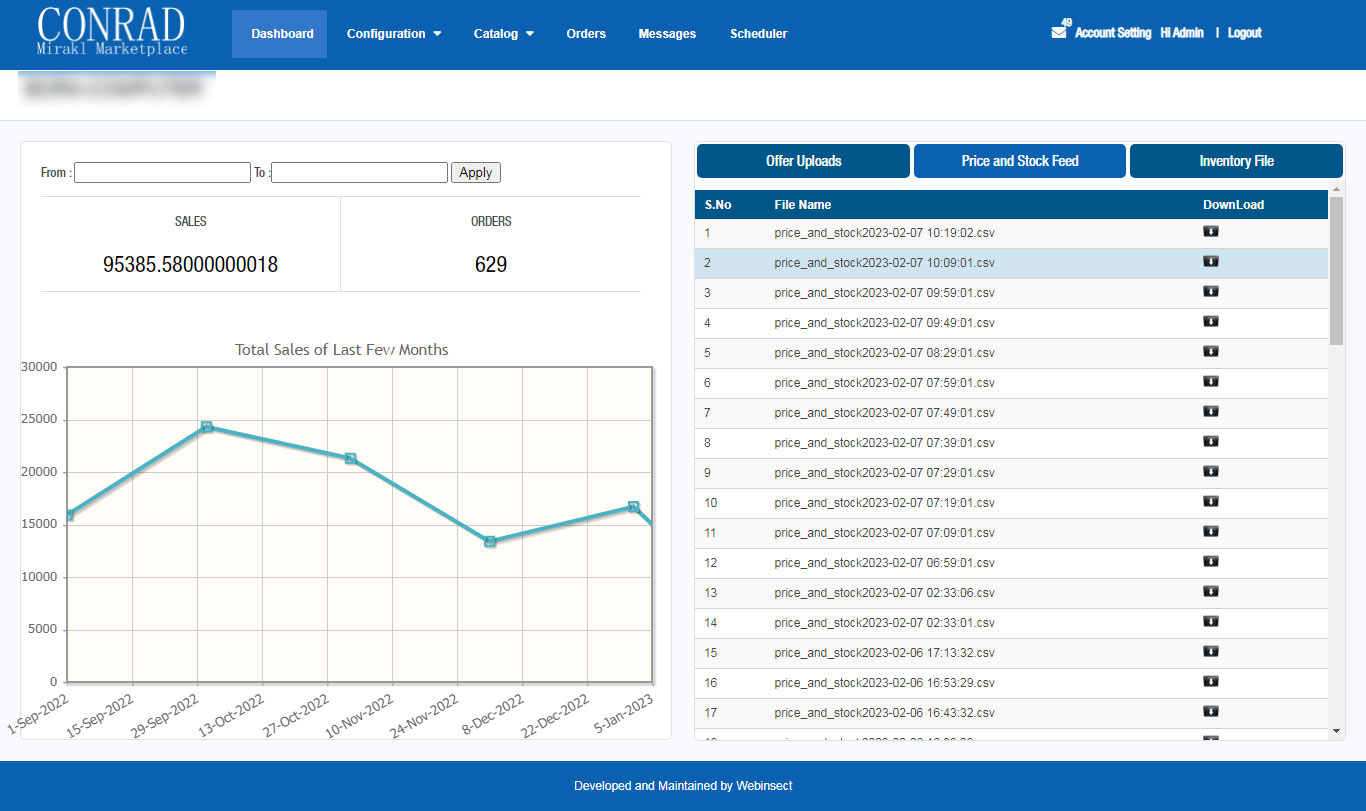Click the Conrad Mirakl Marketplace logo
Viewport: 1366px width, 811px height.
coord(111,32)
